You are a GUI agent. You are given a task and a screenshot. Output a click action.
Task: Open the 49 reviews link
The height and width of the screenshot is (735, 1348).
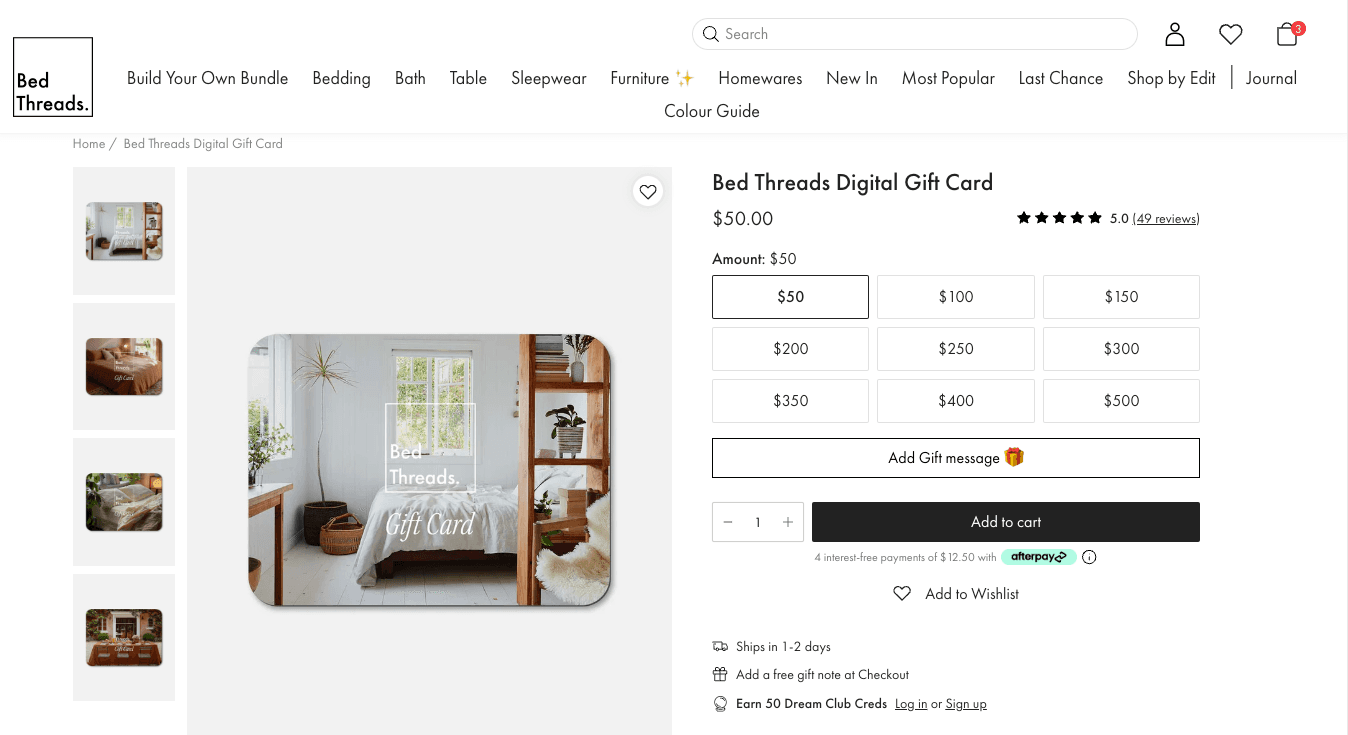(x=1166, y=218)
